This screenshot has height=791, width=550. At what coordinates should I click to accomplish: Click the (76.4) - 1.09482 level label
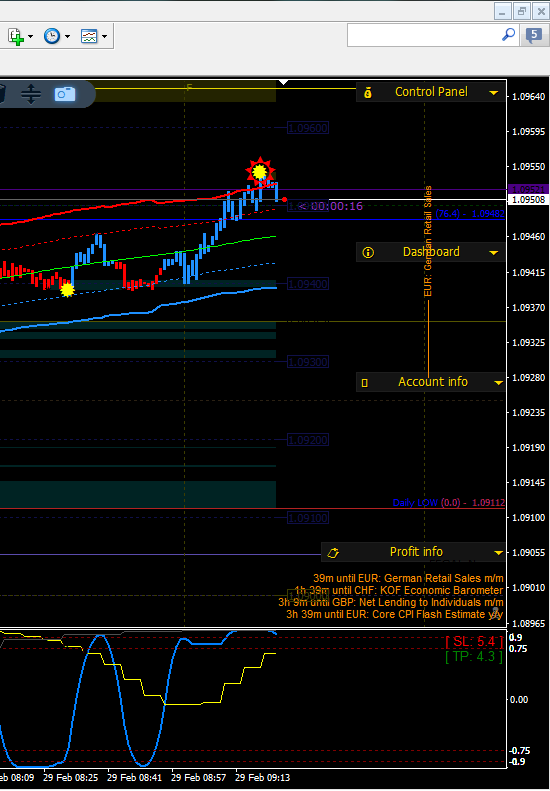tap(470, 214)
